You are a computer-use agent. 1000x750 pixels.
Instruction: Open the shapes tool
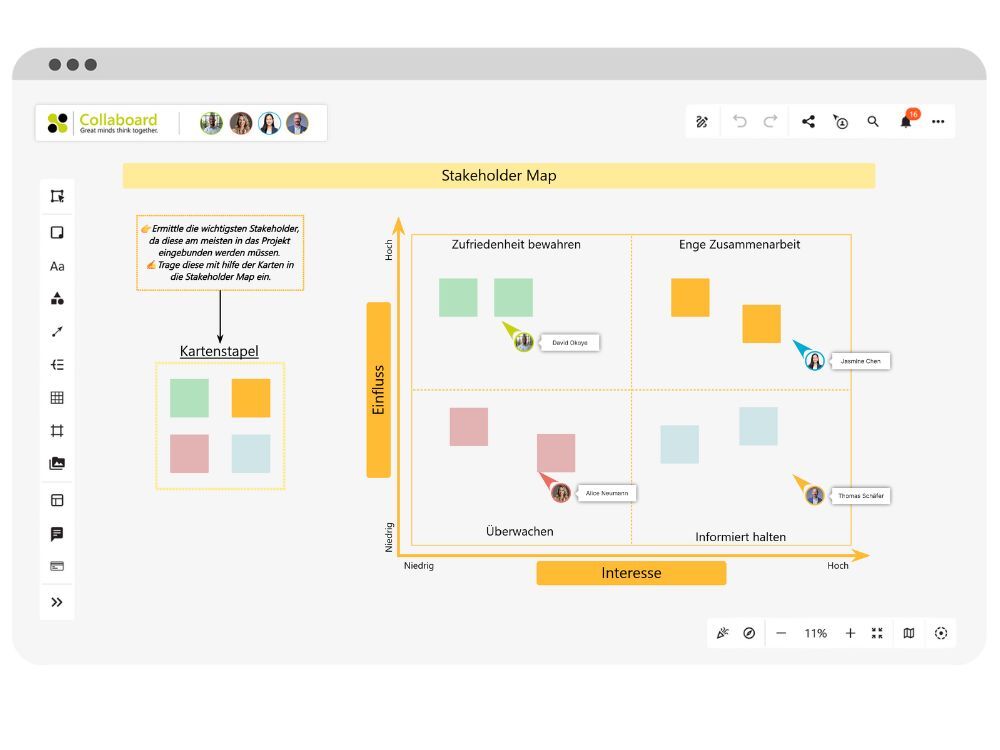(58, 298)
